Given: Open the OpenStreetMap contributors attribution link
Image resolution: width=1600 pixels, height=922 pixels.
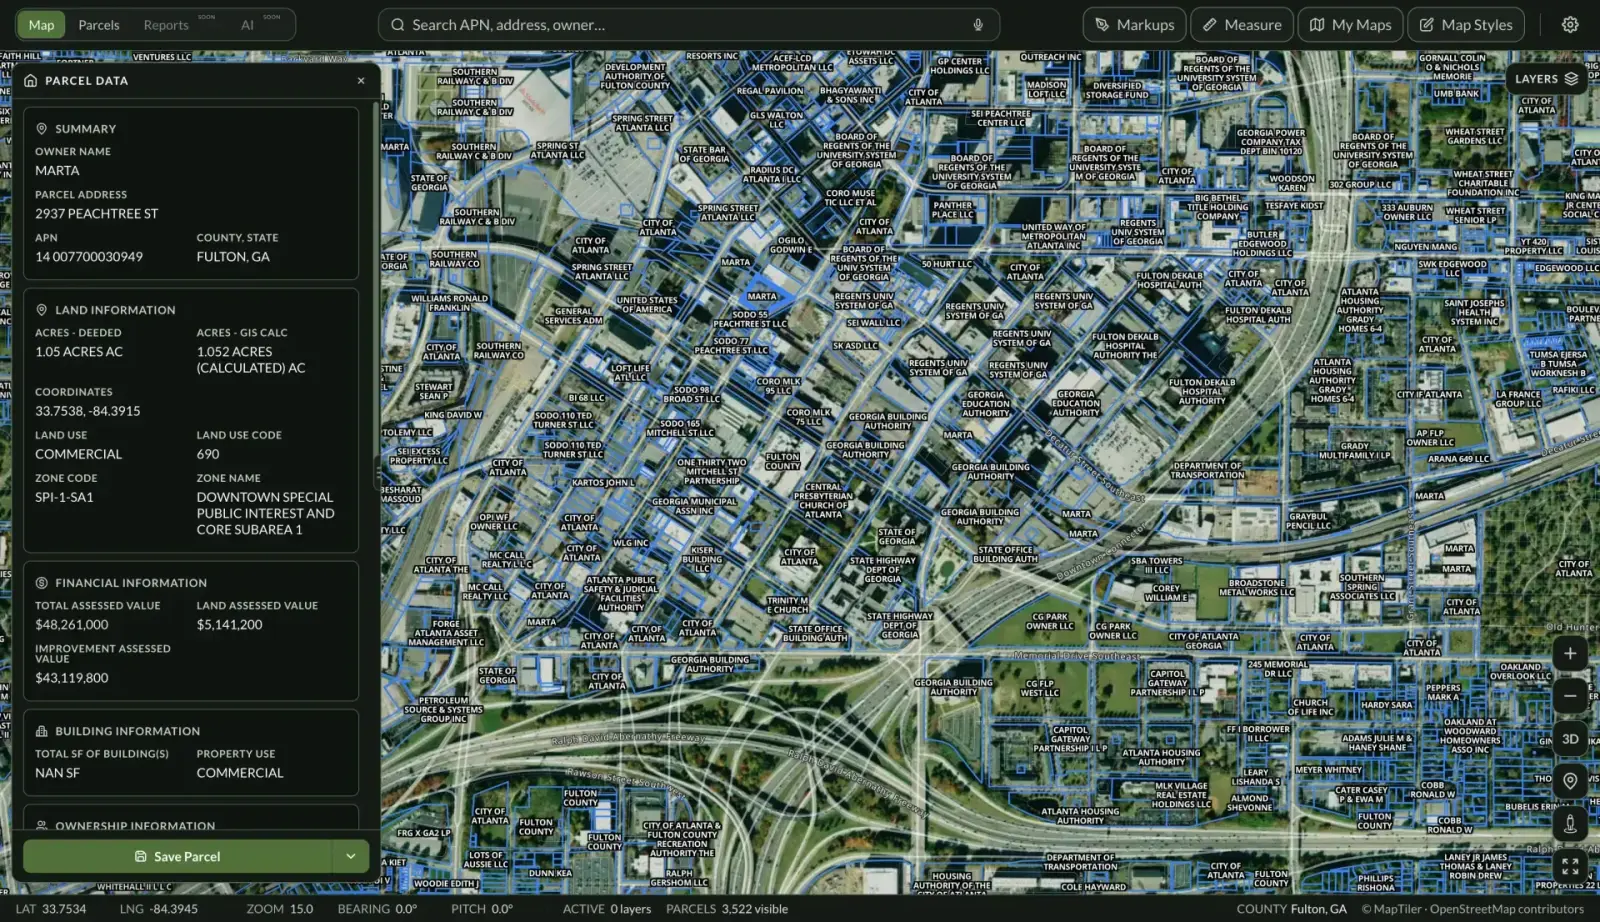Looking at the screenshot, I should tap(1507, 909).
